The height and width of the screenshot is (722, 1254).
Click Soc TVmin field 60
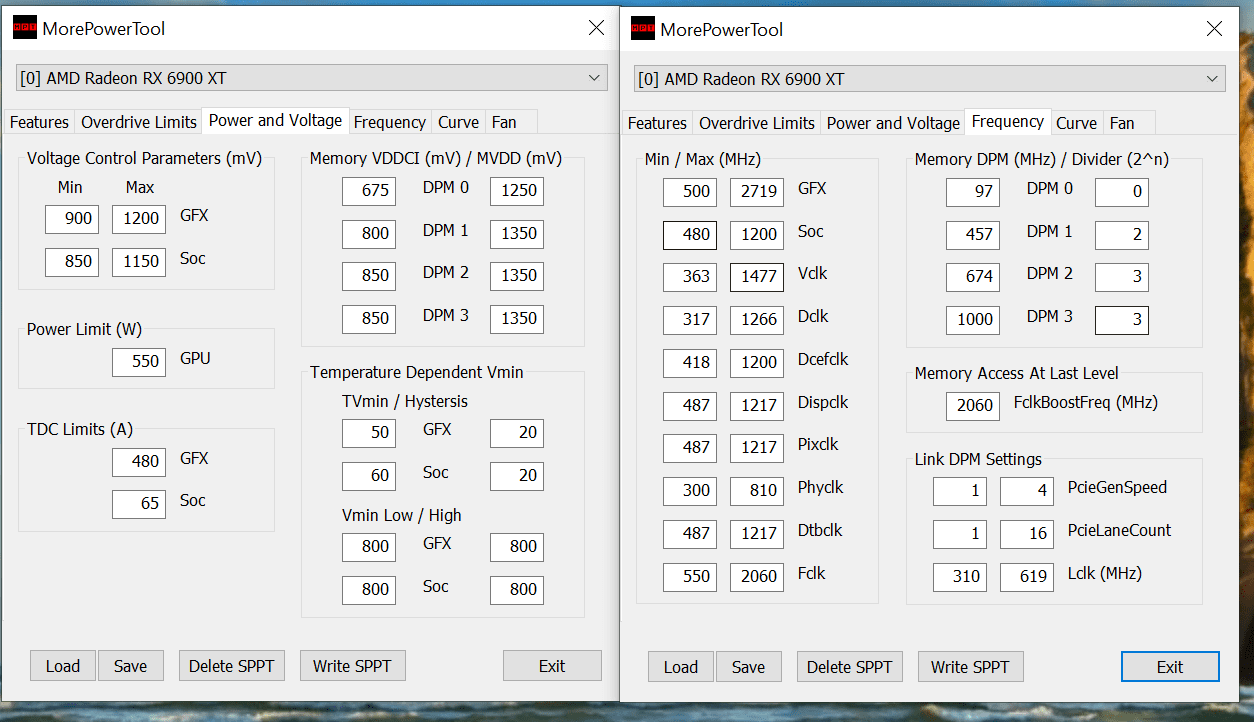369,476
